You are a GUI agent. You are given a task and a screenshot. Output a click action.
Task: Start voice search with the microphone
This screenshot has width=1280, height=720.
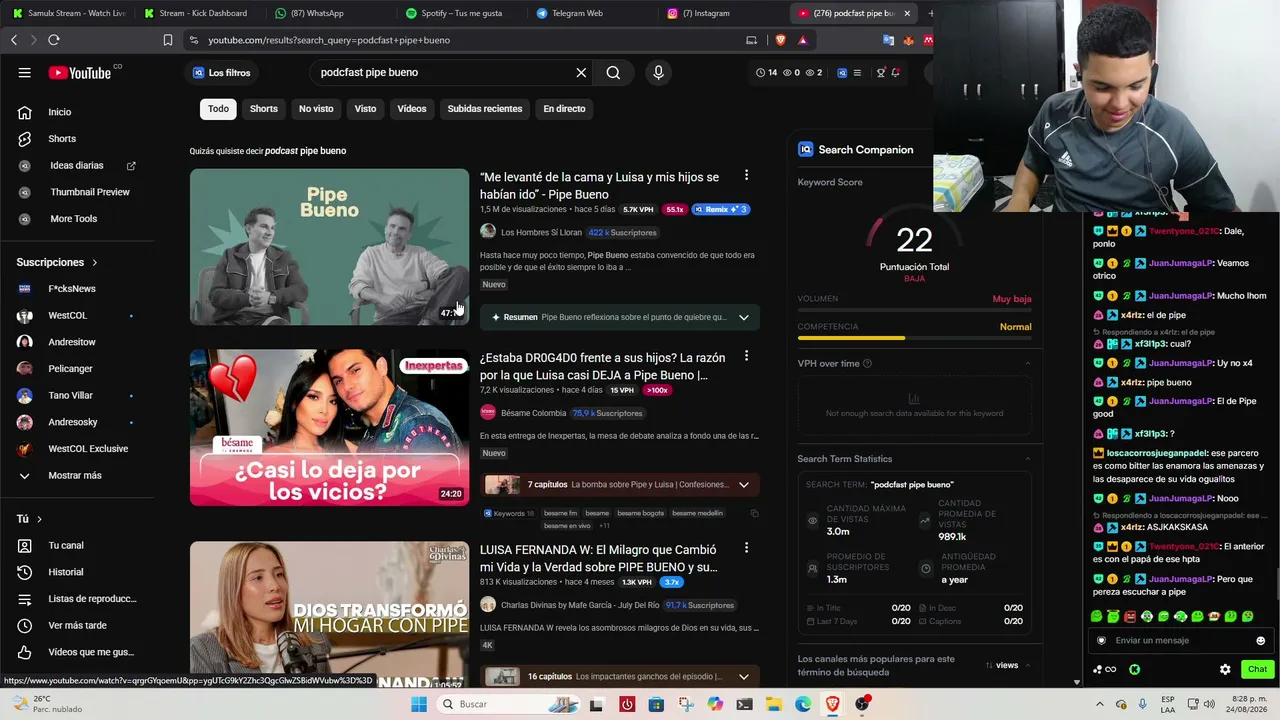tap(658, 72)
